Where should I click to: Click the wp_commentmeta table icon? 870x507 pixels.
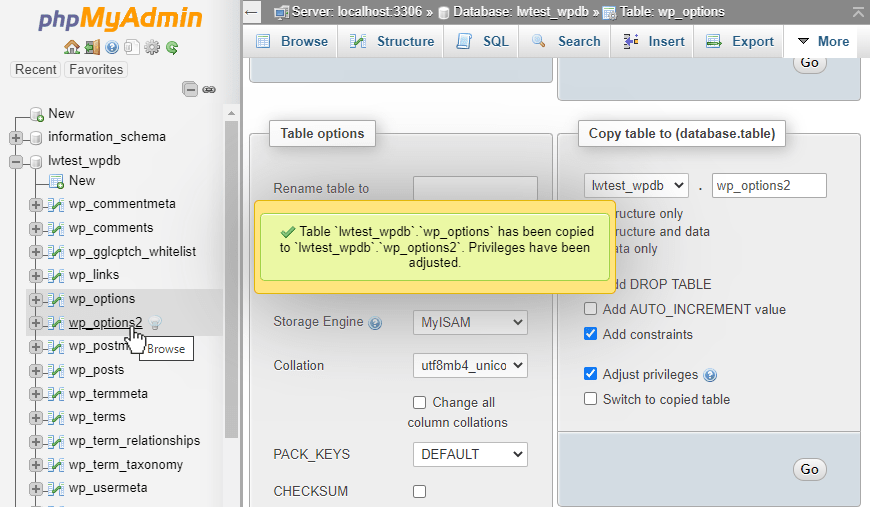[x=55, y=204]
